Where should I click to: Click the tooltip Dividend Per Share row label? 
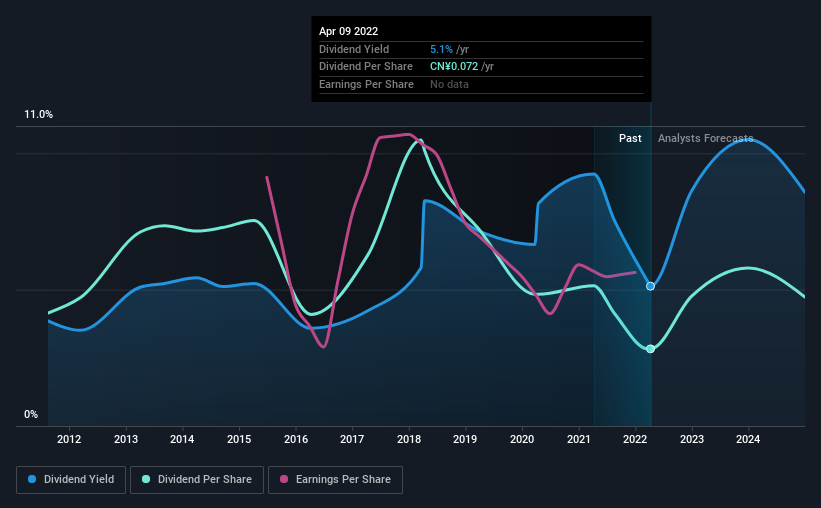click(x=366, y=67)
